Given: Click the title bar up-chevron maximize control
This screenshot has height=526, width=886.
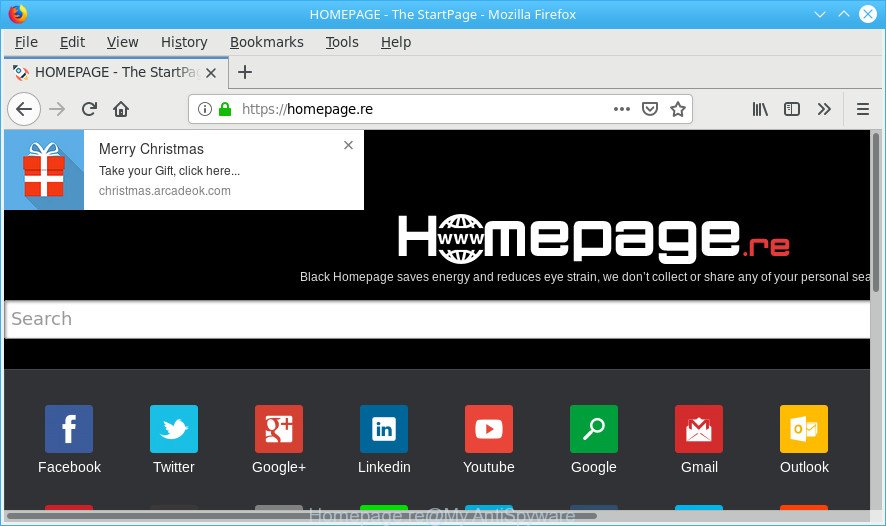Looking at the screenshot, I should pos(844,14).
